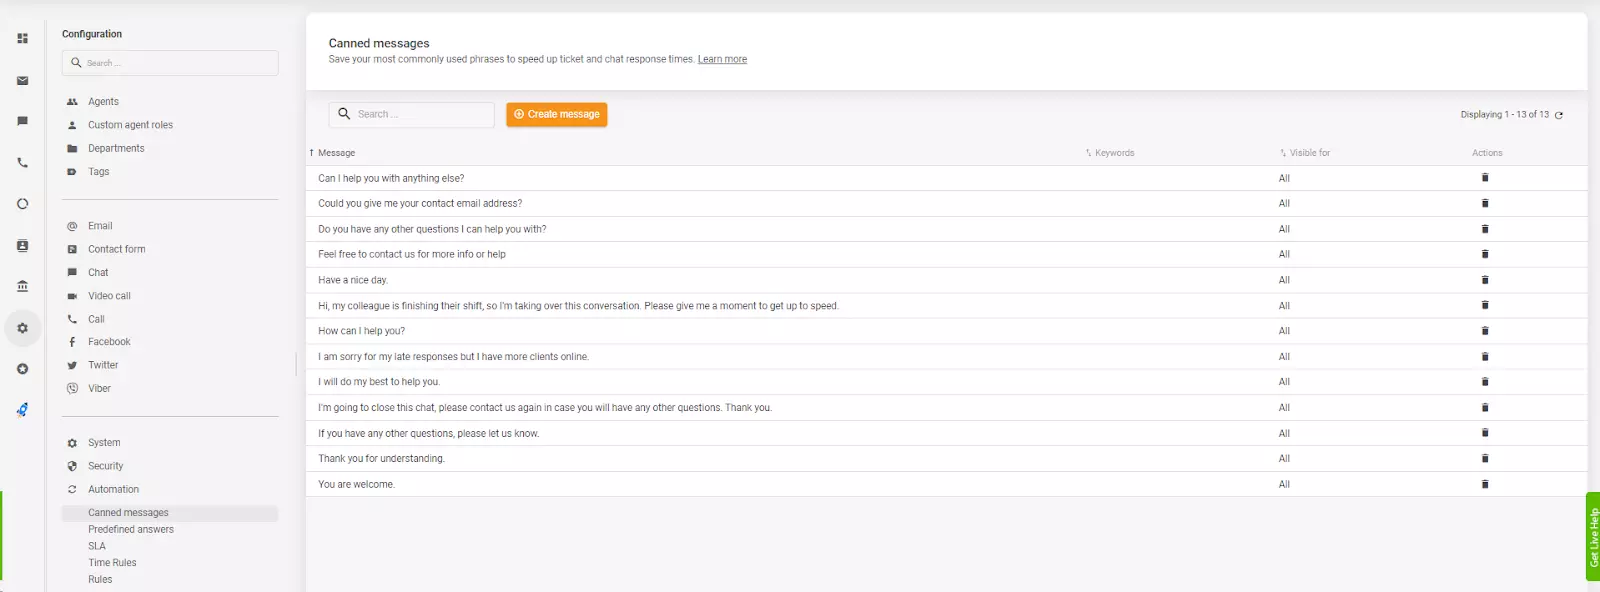
Task: Expand the Automation menu section
Action: [x=113, y=490]
